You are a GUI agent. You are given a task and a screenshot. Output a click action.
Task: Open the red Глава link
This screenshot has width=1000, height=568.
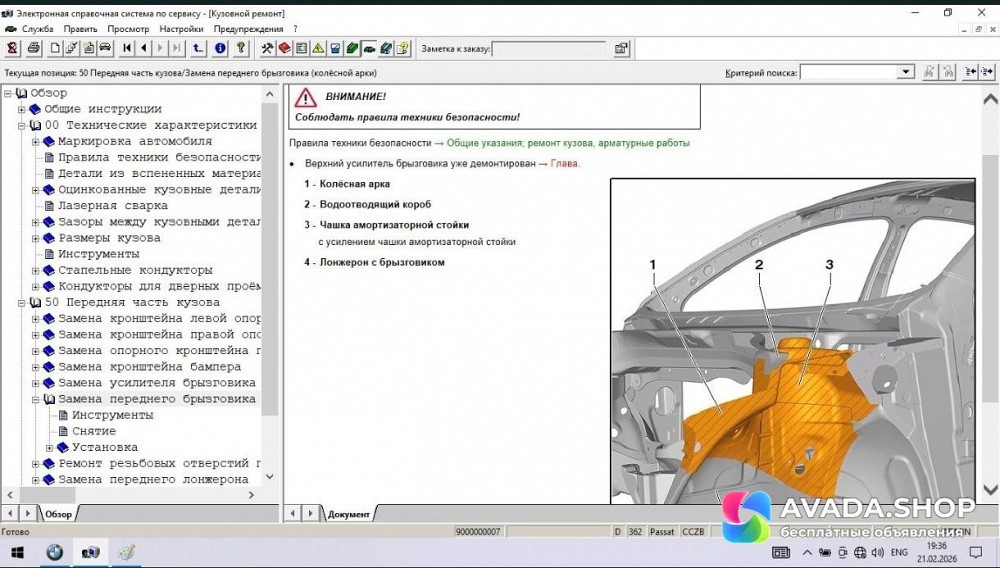(564, 163)
